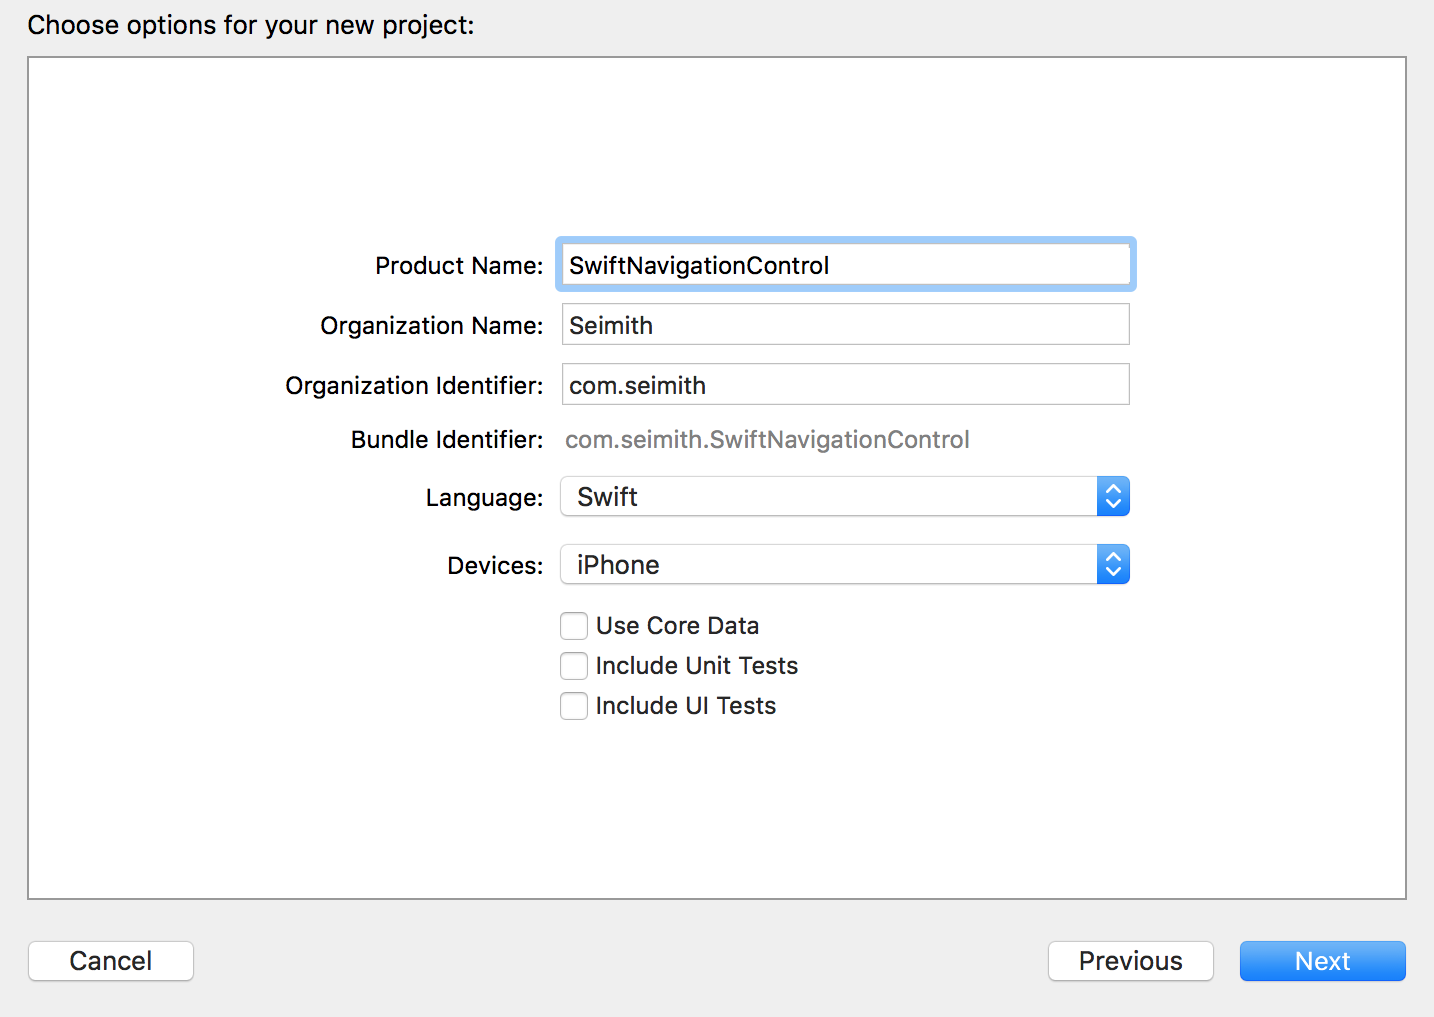Click the Next button
Viewport: 1434px width, 1017px height.
click(x=1322, y=961)
